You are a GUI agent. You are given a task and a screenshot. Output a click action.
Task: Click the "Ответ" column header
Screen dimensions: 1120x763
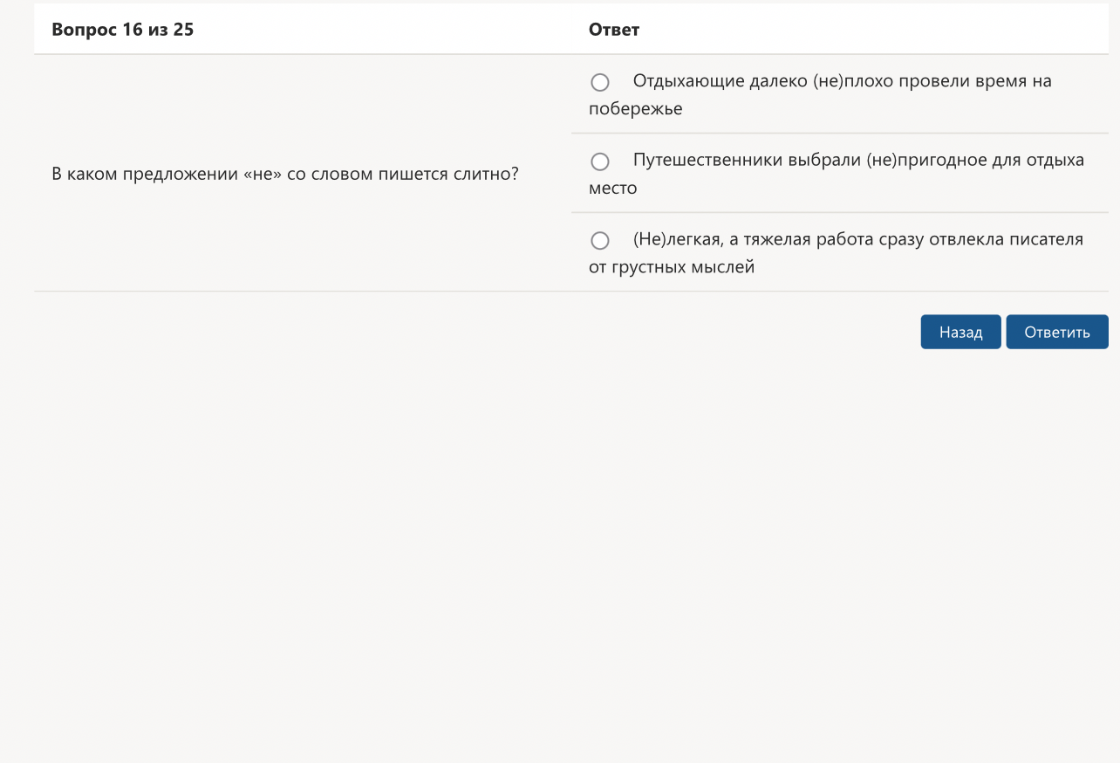pos(614,29)
